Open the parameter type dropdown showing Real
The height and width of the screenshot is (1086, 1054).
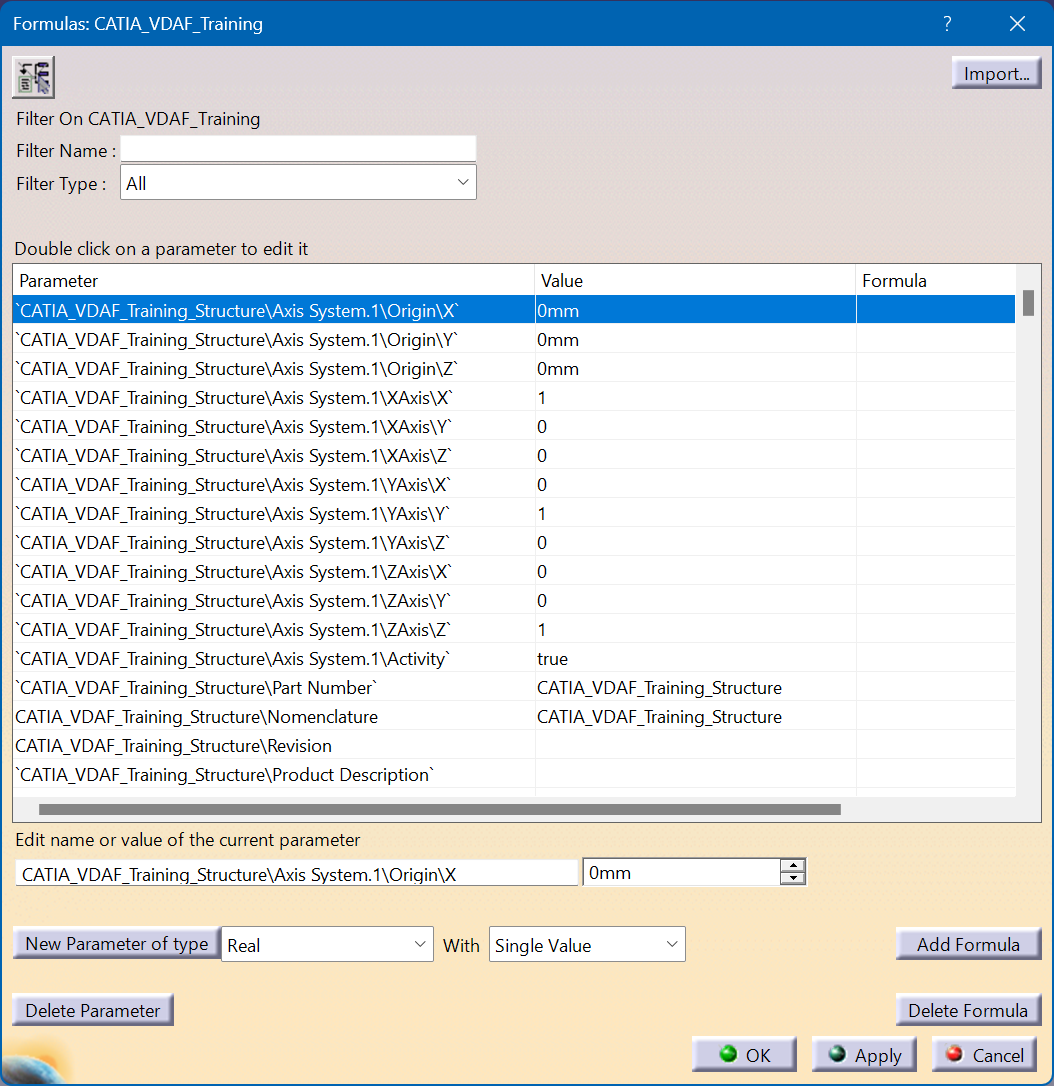[x=327, y=945]
